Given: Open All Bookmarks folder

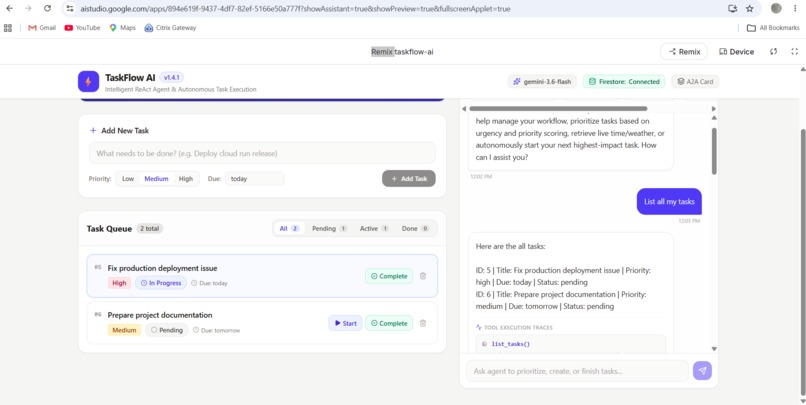Looking at the screenshot, I should point(773,28).
